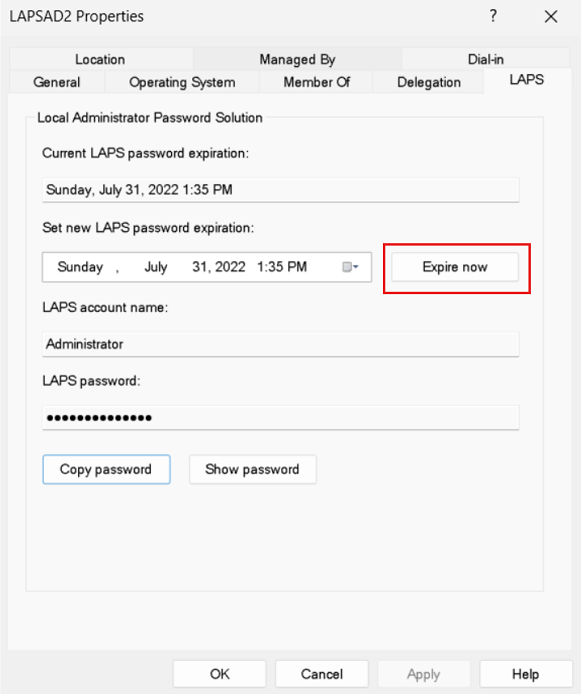Viewport: 581px width, 694px height.
Task: Click the question mark help icon
Action: coord(493,16)
